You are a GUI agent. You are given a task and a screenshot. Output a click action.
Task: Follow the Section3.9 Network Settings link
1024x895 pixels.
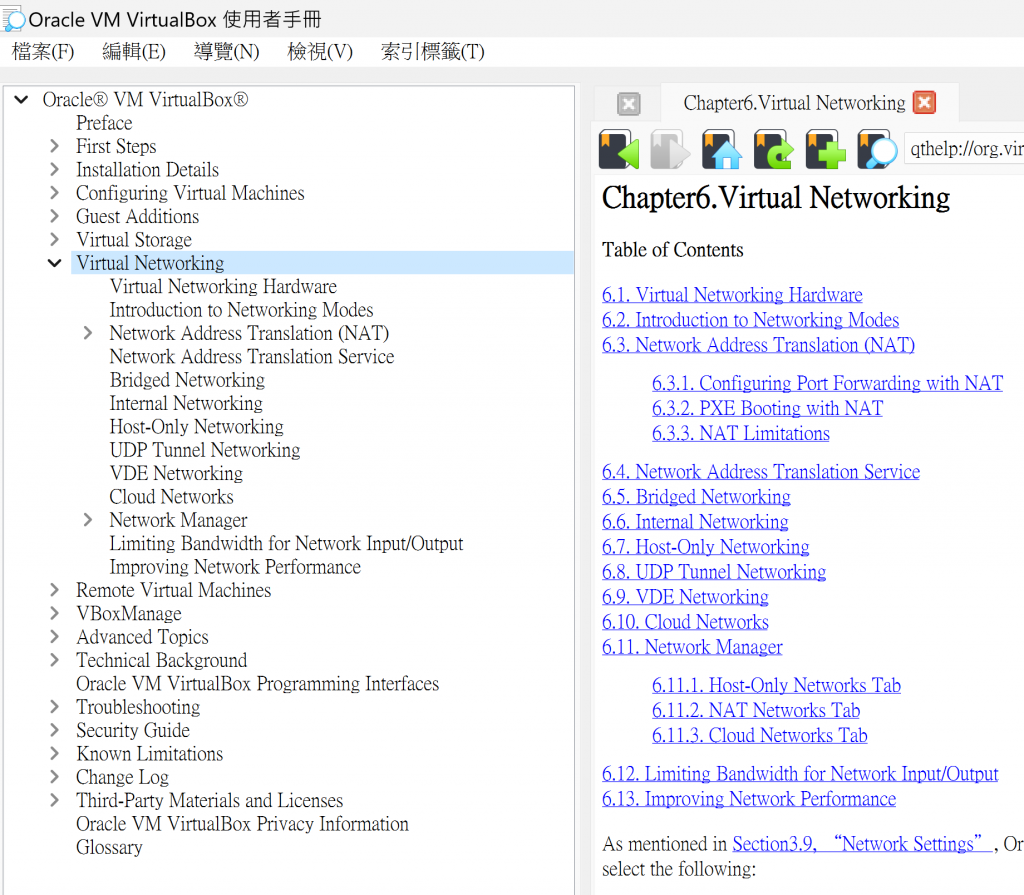coord(863,844)
